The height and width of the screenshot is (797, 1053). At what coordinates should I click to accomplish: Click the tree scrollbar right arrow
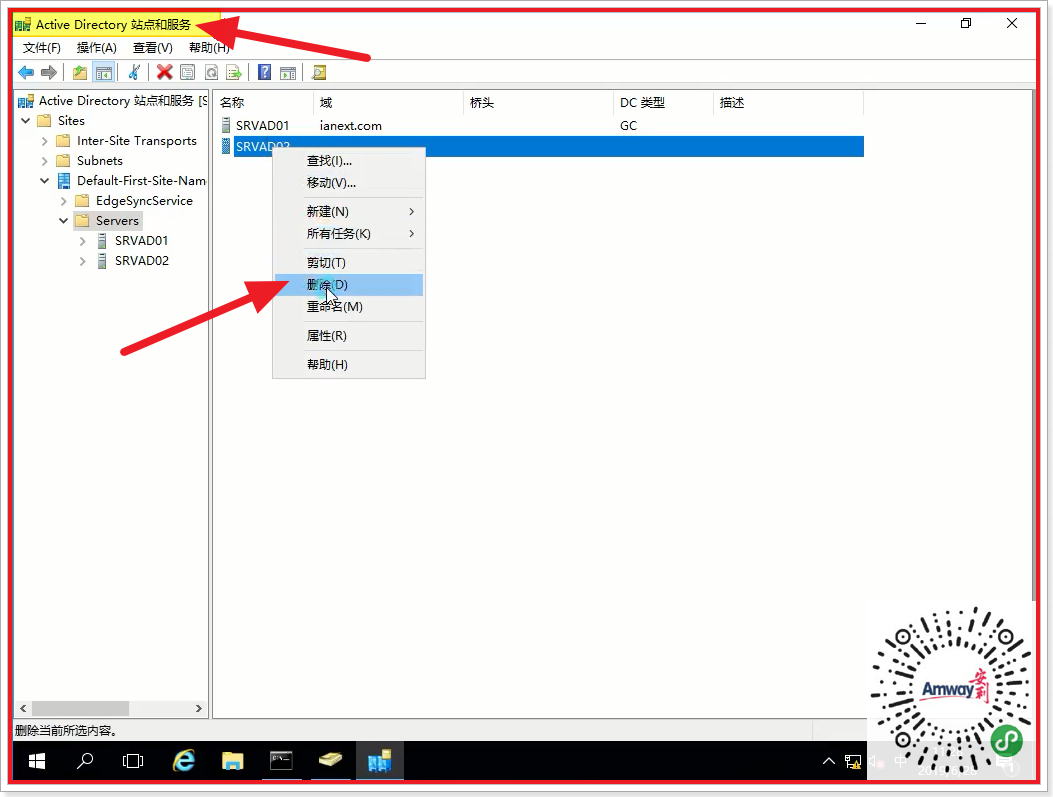click(199, 708)
